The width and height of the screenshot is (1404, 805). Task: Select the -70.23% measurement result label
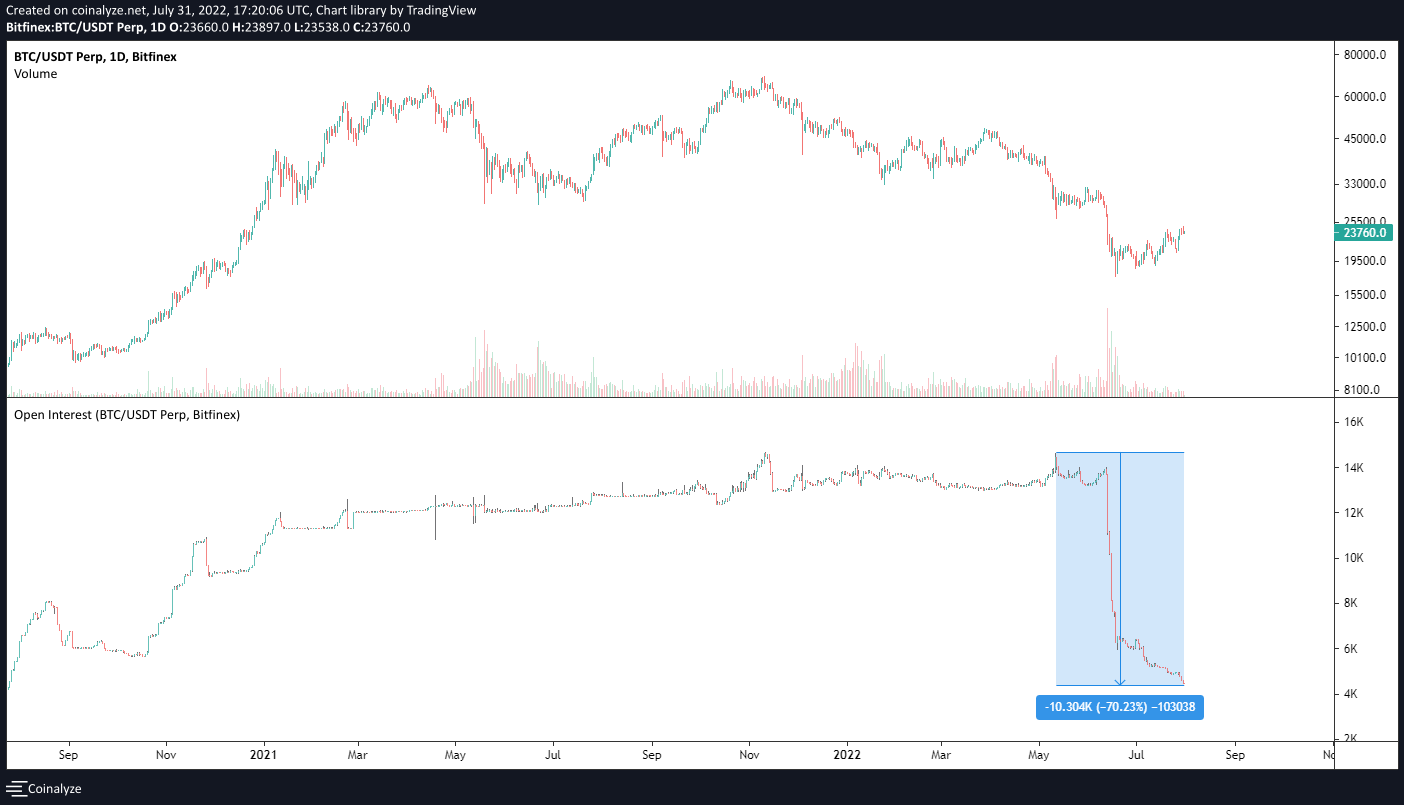(x=1119, y=708)
